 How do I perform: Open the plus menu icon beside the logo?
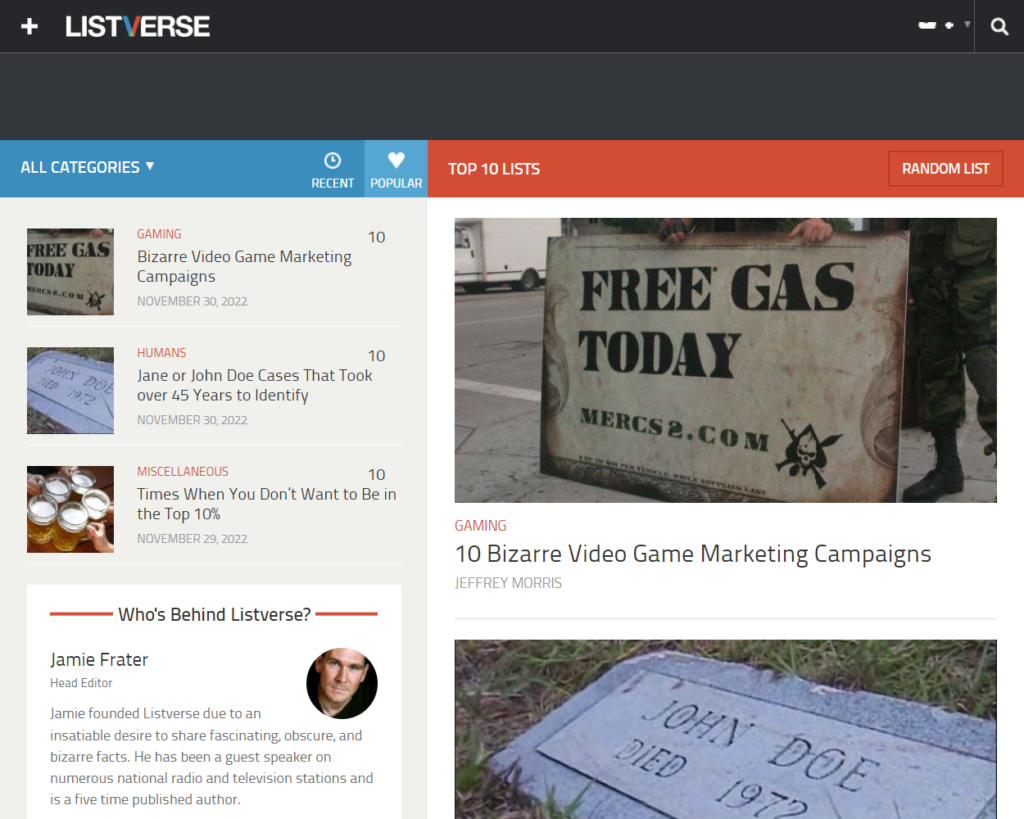tap(29, 26)
